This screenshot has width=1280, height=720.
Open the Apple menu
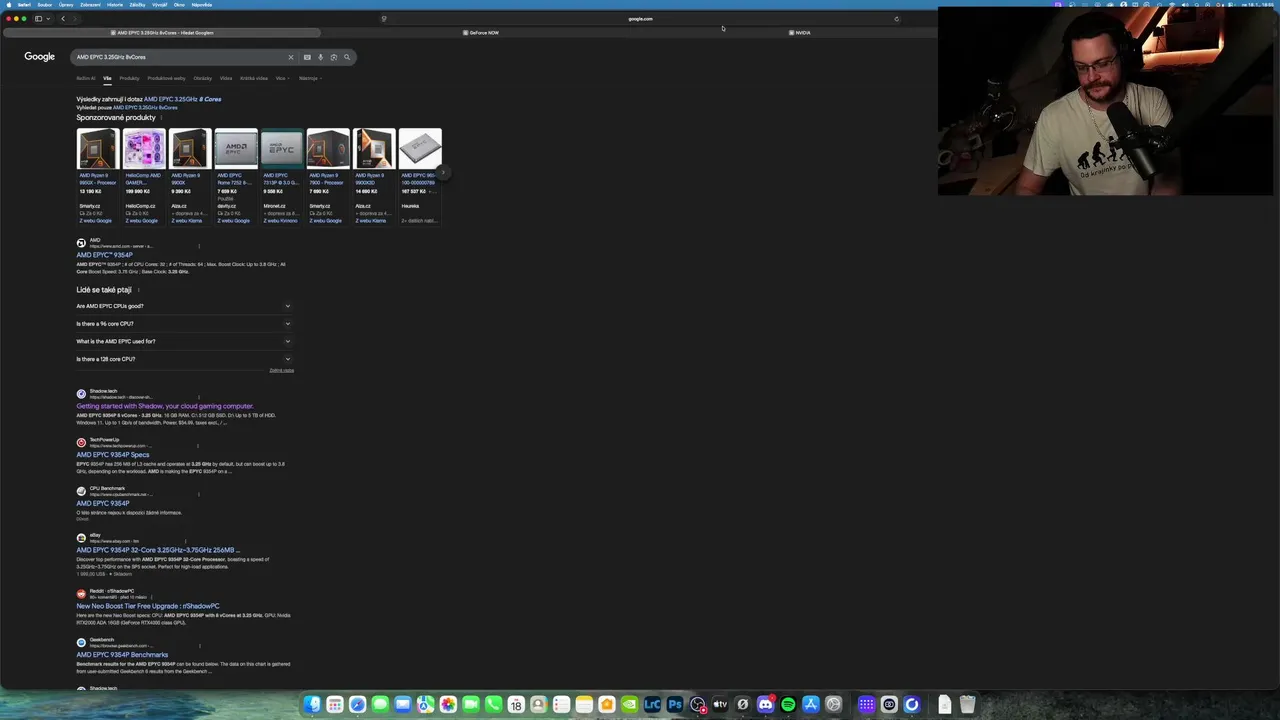[x=8, y=4]
